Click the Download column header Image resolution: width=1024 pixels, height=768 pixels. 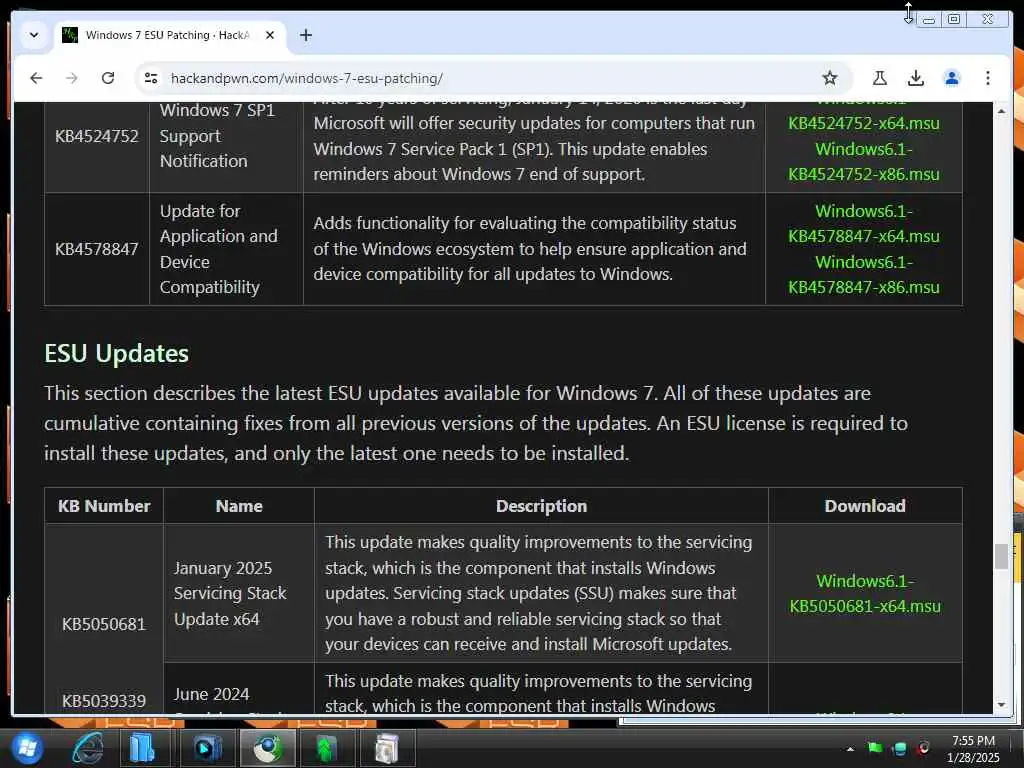(865, 506)
